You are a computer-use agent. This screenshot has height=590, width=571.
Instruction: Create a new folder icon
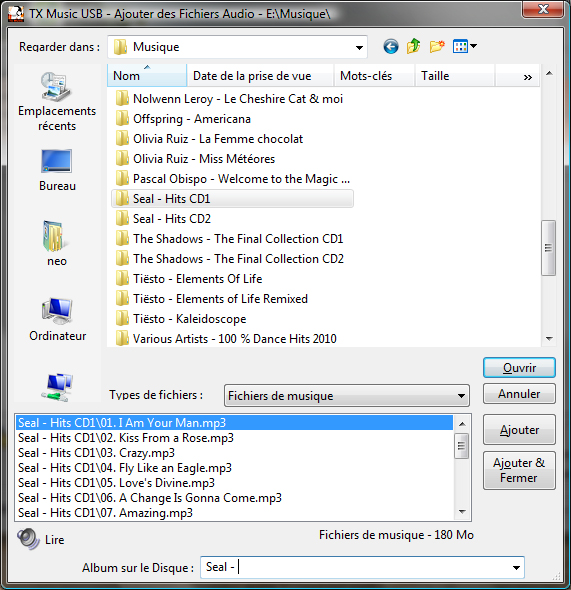click(437, 46)
